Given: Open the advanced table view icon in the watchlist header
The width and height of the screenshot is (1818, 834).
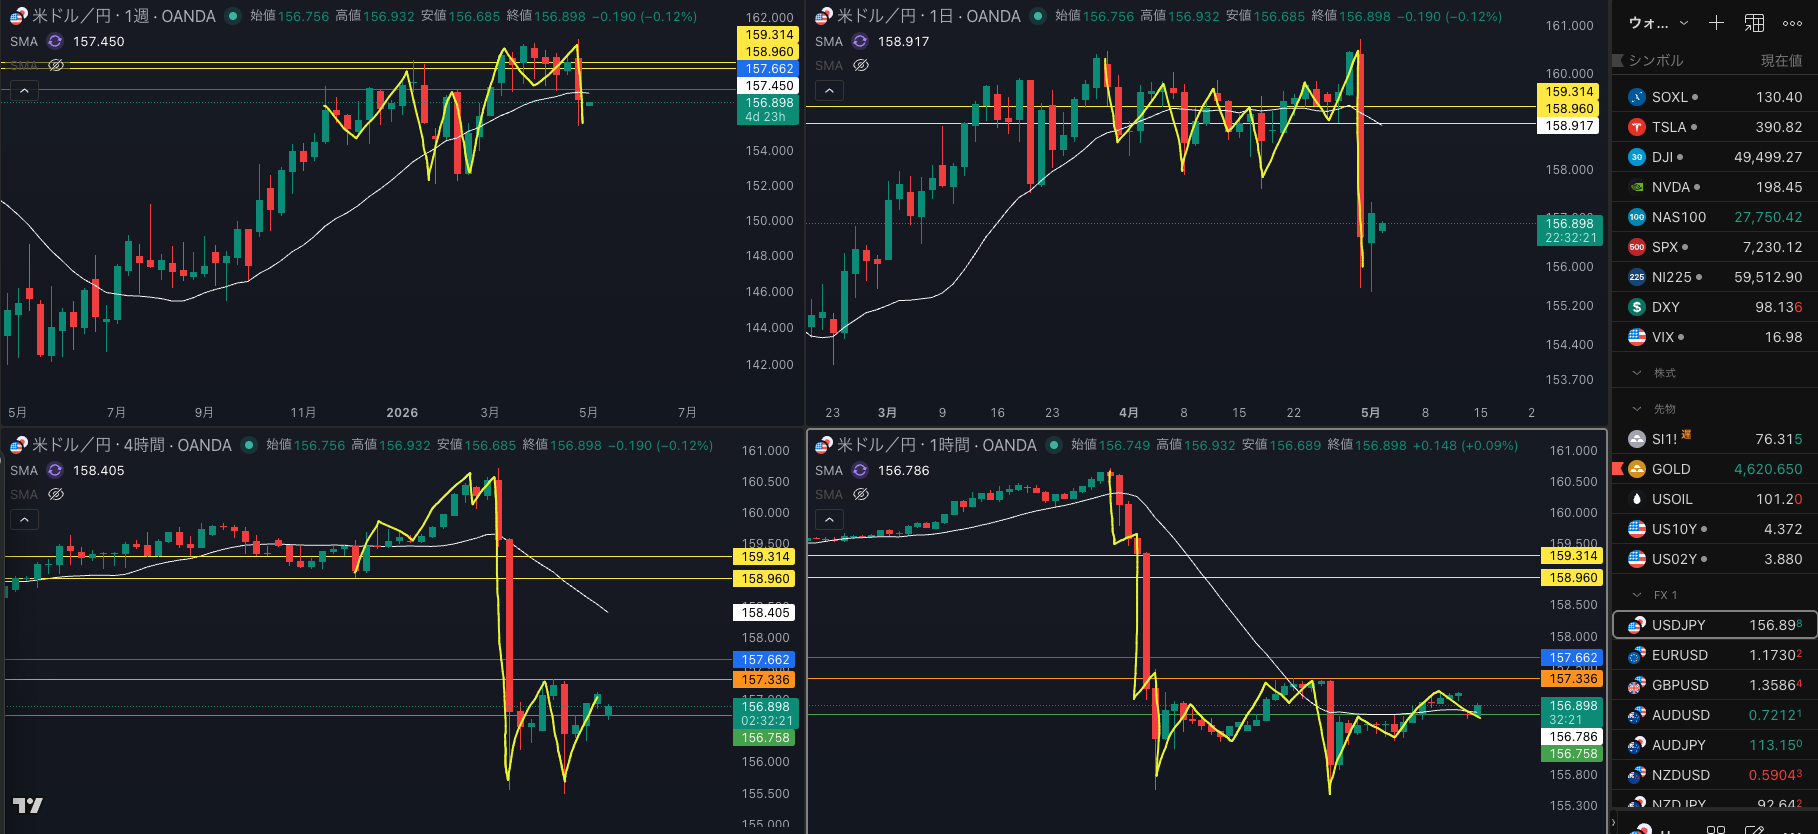Looking at the screenshot, I should (1754, 22).
